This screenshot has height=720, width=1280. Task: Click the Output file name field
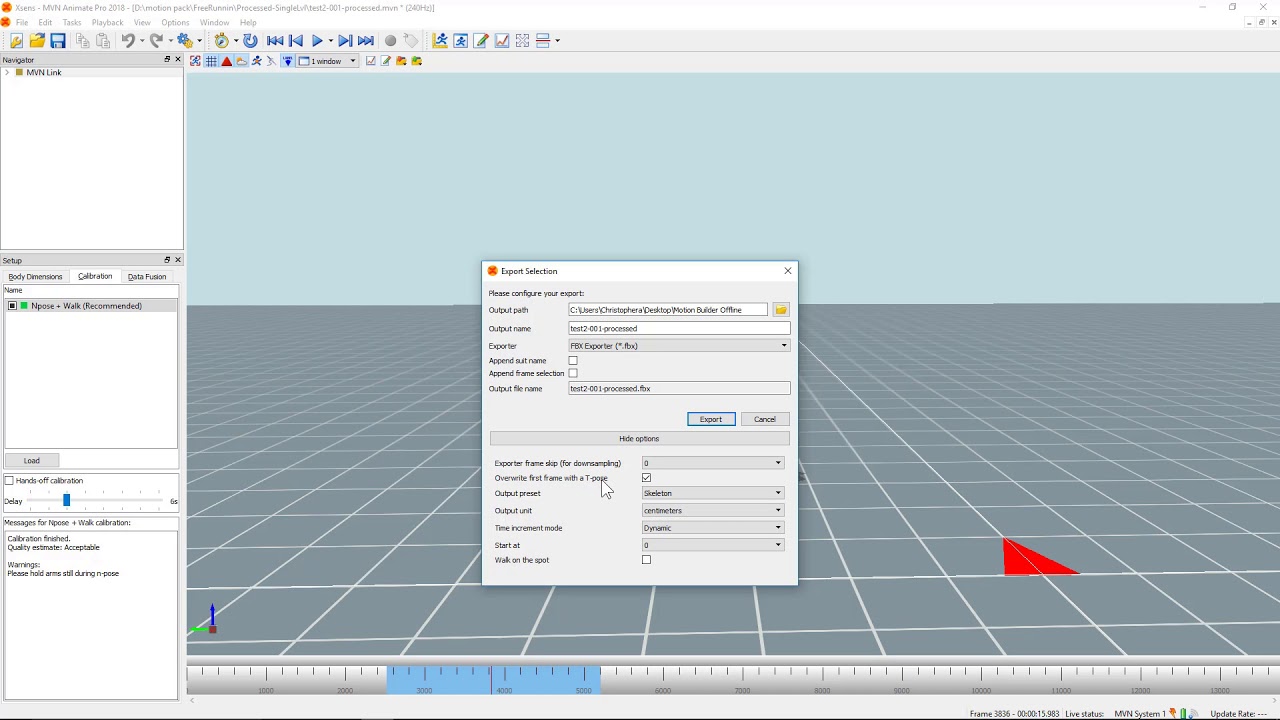point(679,389)
